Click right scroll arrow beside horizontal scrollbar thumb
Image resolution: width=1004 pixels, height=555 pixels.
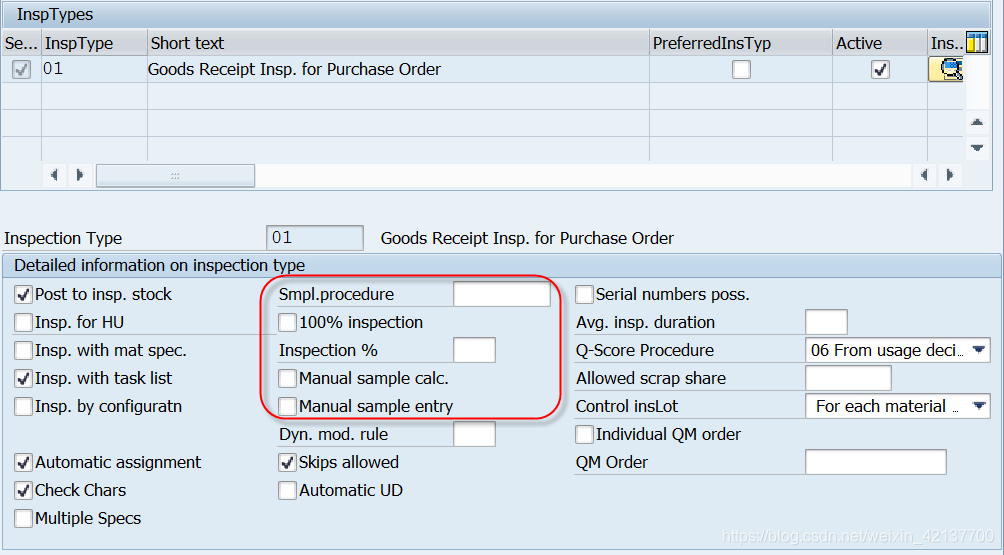coord(79,175)
